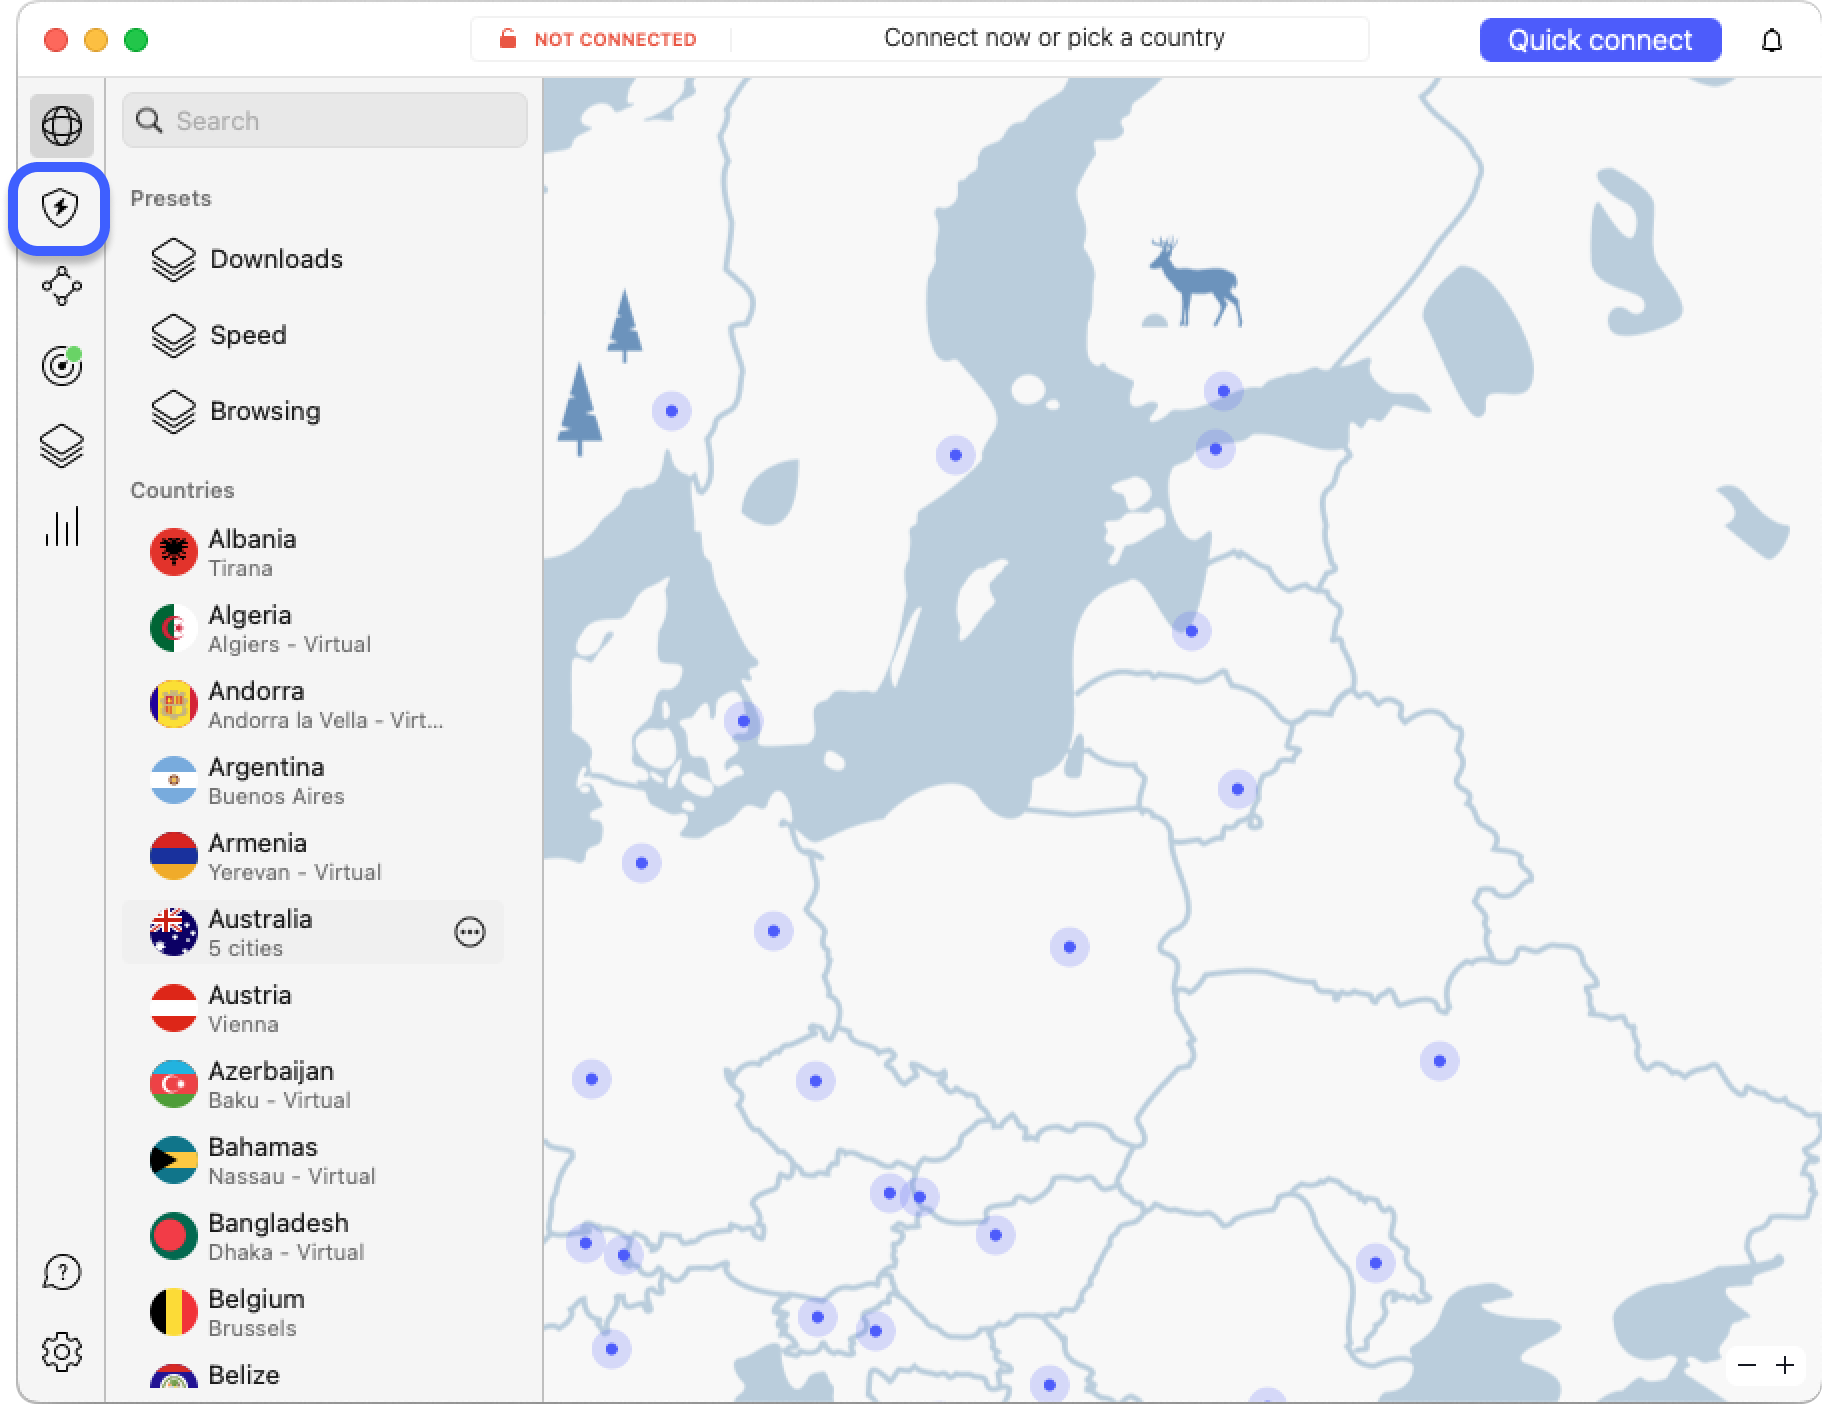Open the statistics bar chart icon
Screen dimensions: 1822x1404
click(x=62, y=526)
